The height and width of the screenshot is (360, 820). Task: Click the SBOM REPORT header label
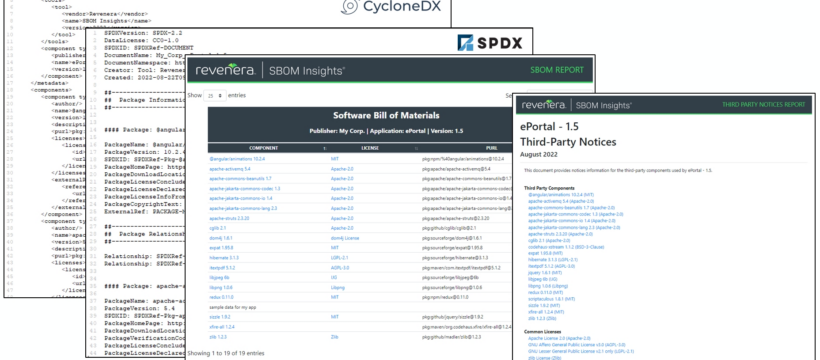tap(557, 70)
